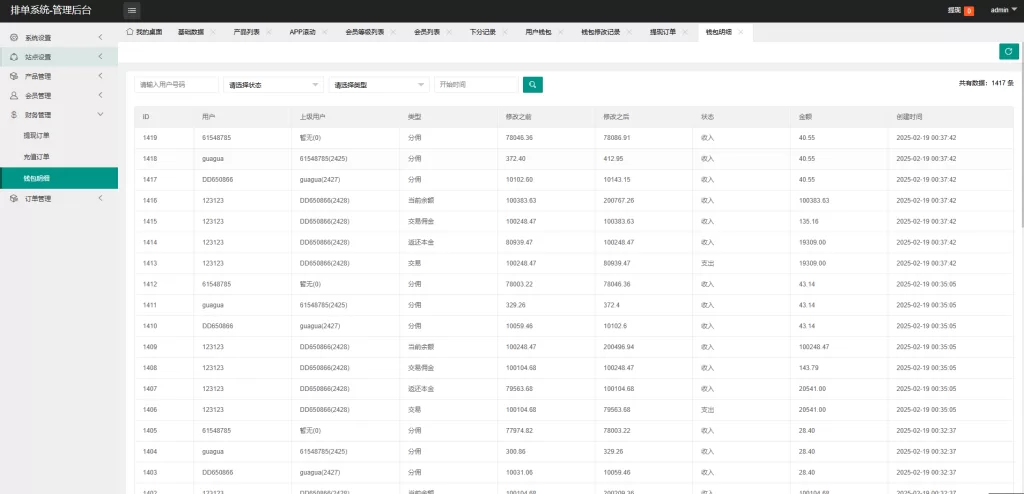Click the home icon for 我的桌面
Image resolution: width=1024 pixels, height=494 pixels.
coord(130,32)
